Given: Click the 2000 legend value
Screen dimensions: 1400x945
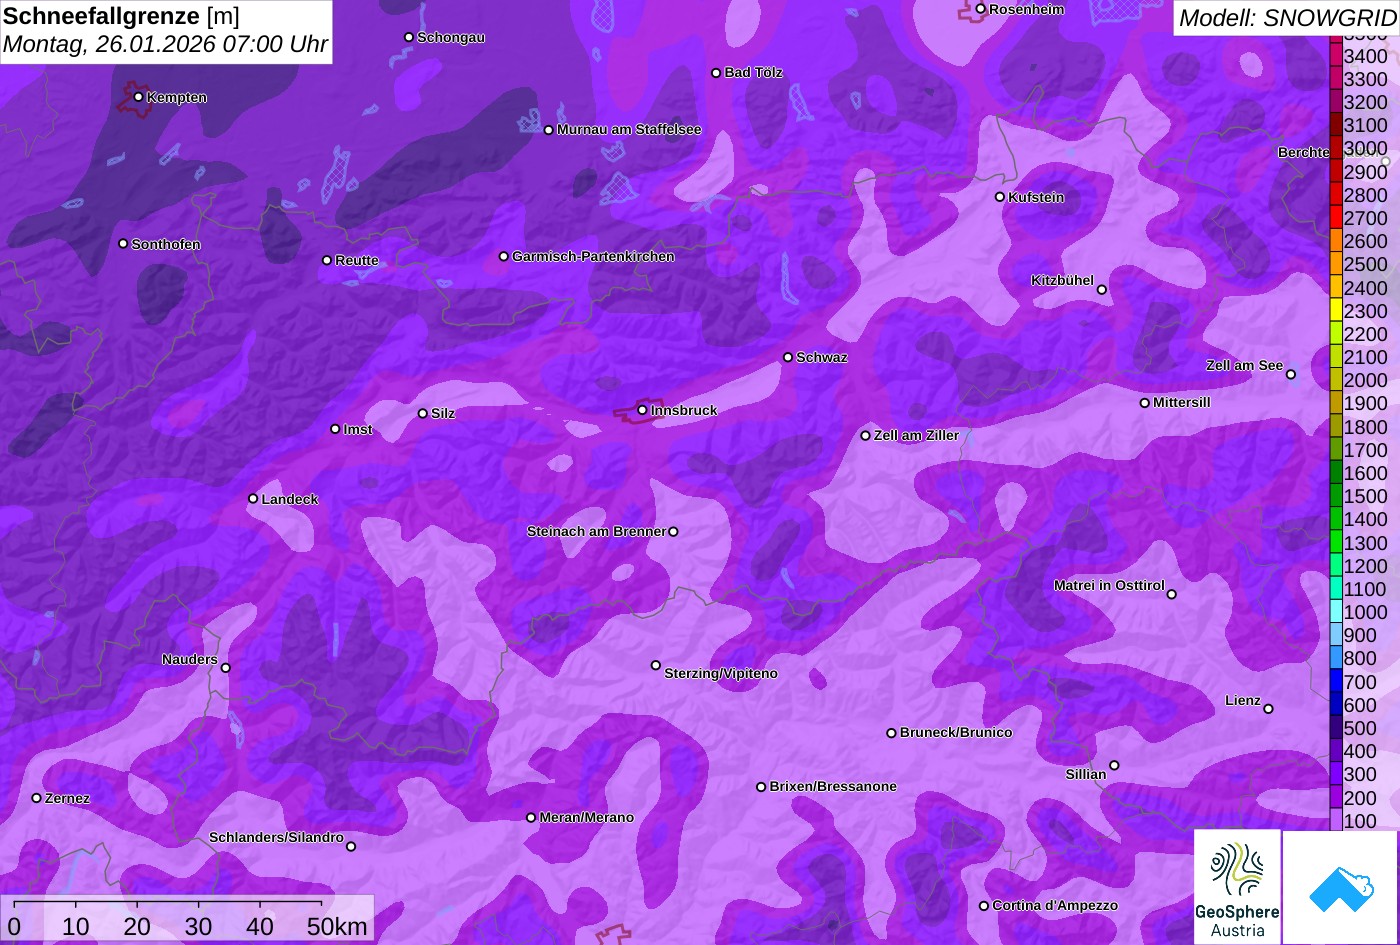Looking at the screenshot, I should click(1366, 380).
